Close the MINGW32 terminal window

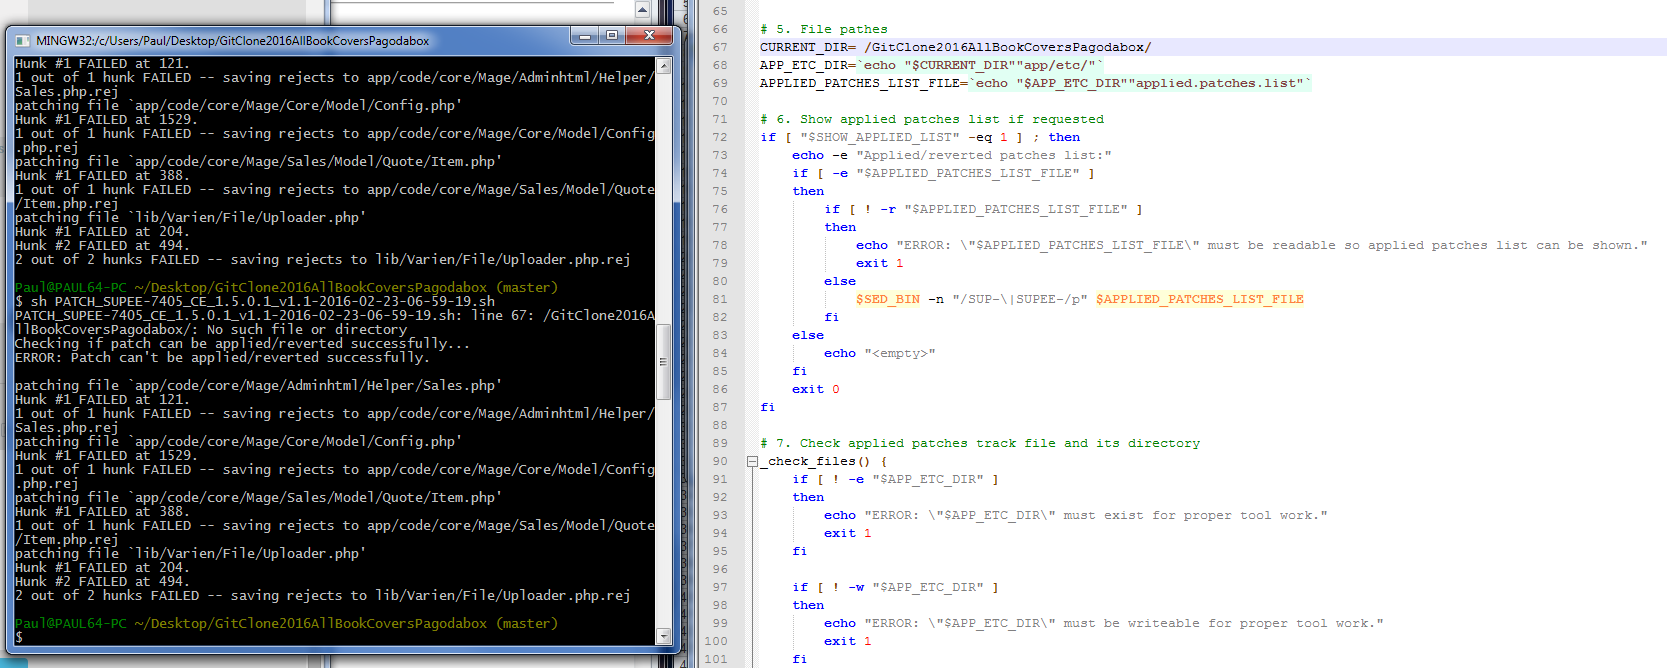point(649,35)
